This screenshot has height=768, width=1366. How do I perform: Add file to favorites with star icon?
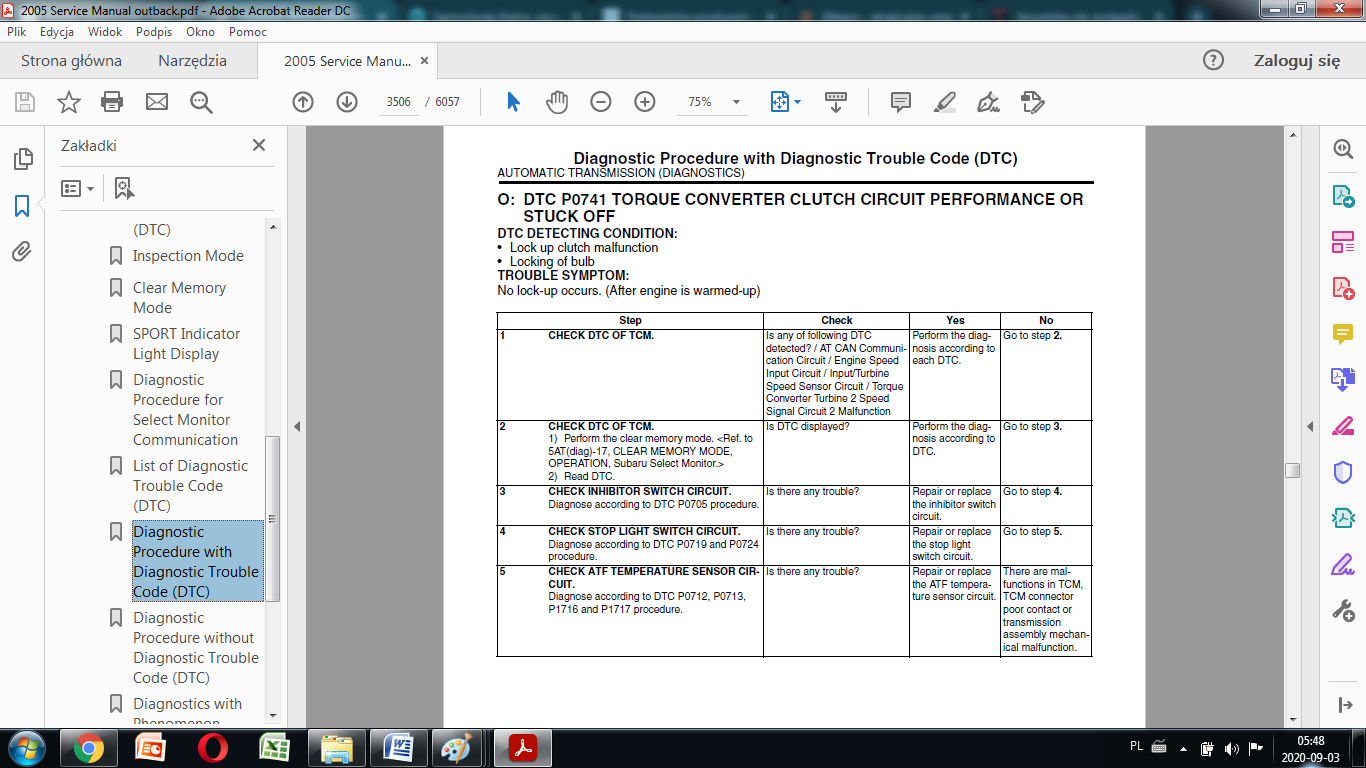click(x=68, y=102)
